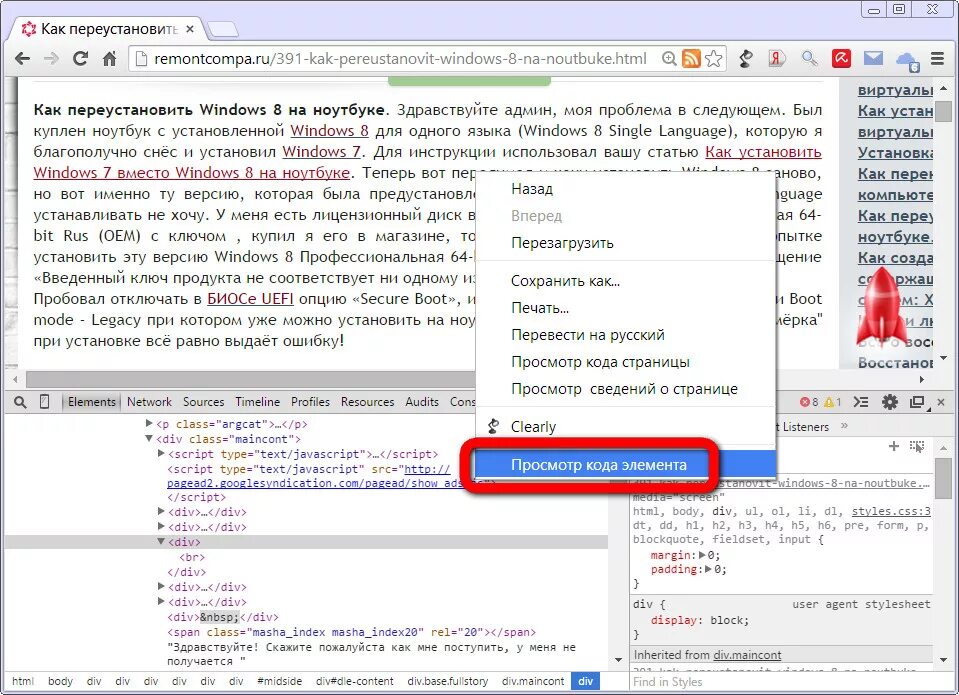This screenshot has height=695, width=959.
Task: Go back with the browser back arrow
Action: point(23,59)
